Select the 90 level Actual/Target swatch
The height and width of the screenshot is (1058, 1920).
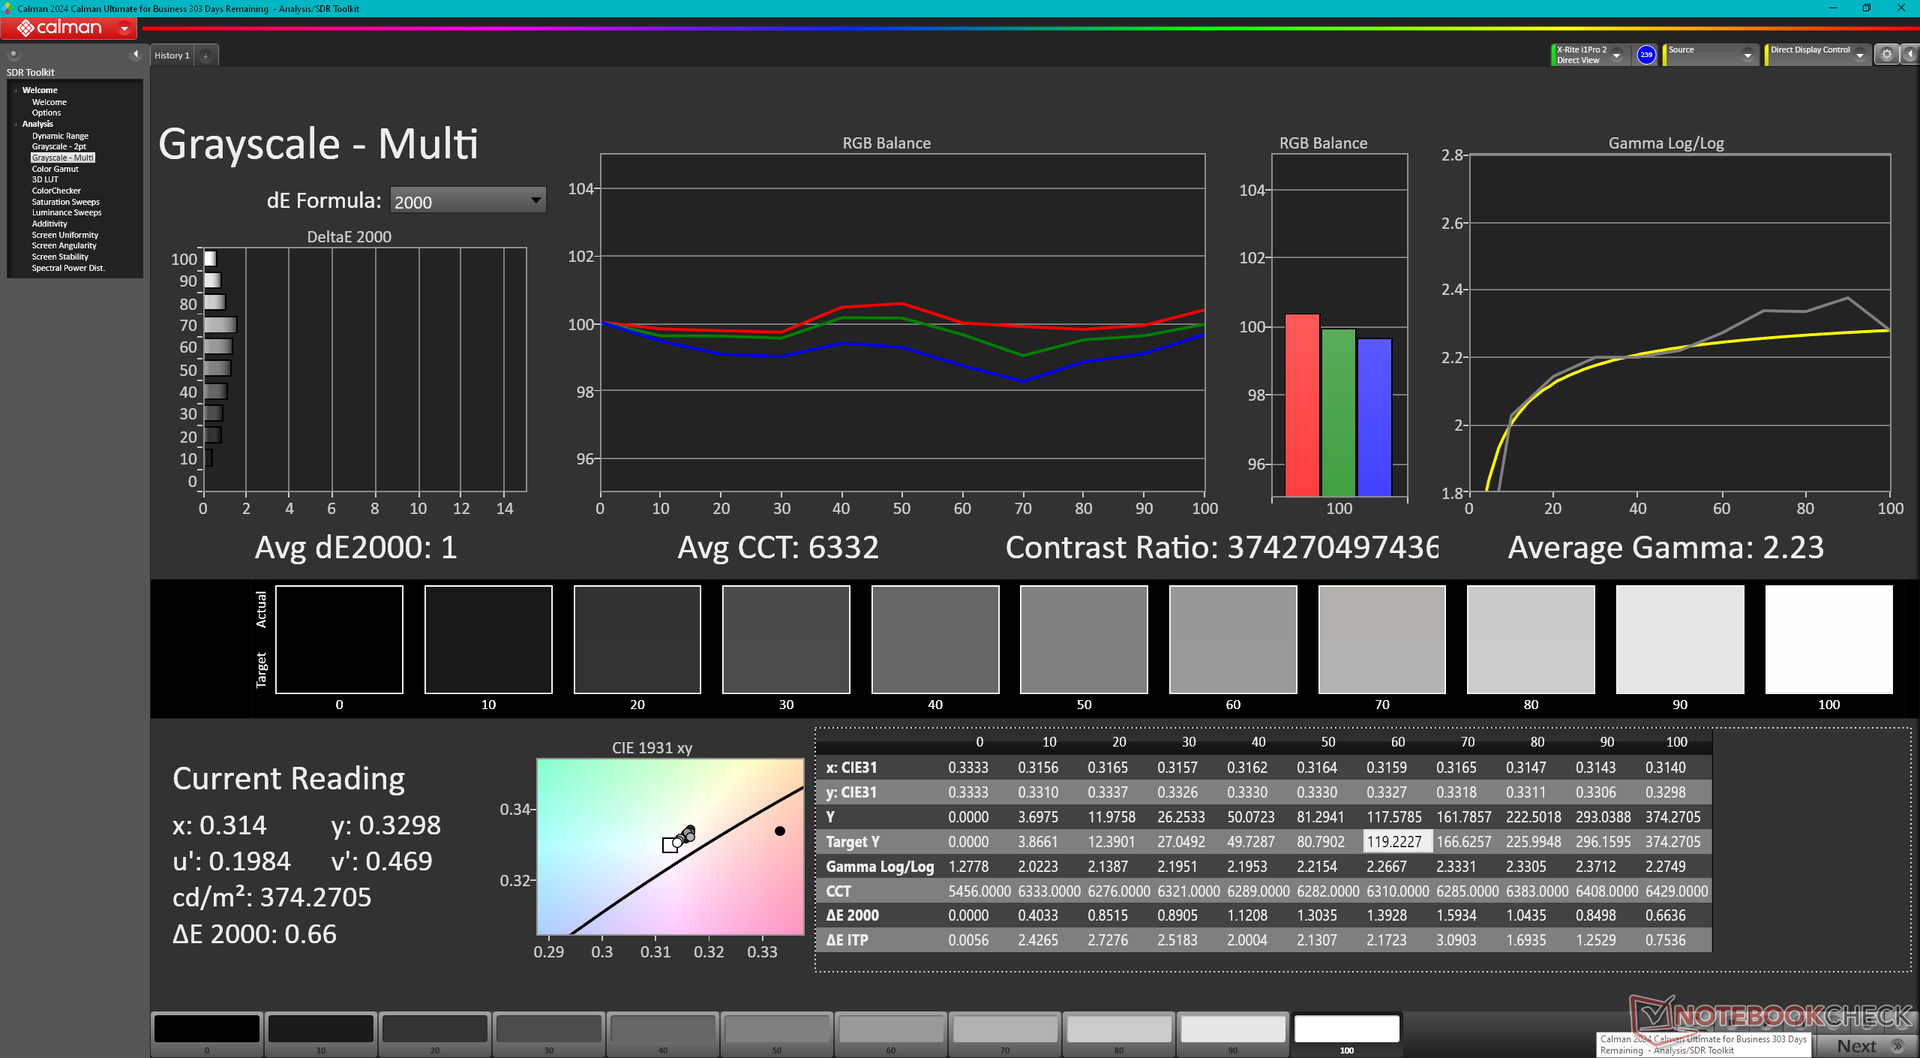1680,639
